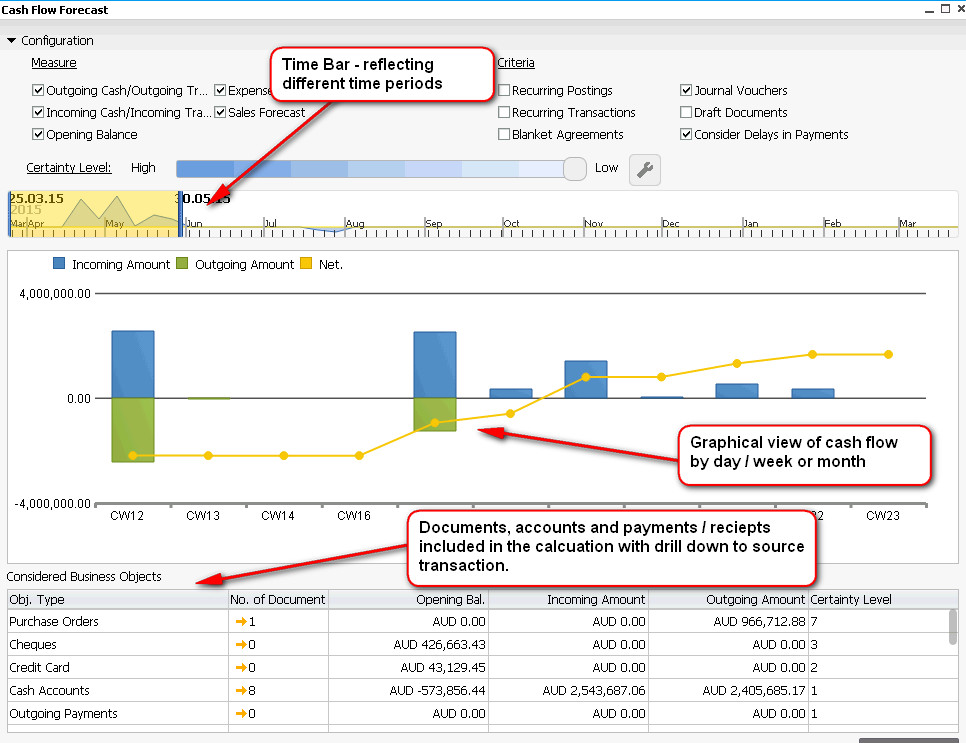Click the blue Incoming Amount legend icon
The width and height of the screenshot is (966, 743).
pyautogui.click(x=59, y=264)
